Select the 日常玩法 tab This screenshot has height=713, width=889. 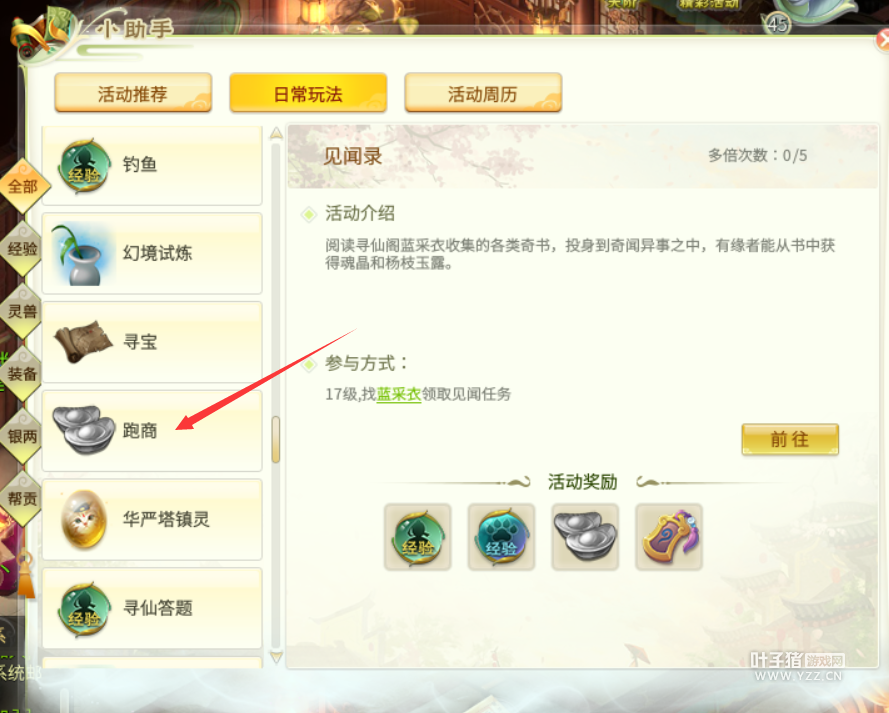pyautogui.click(x=308, y=93)
